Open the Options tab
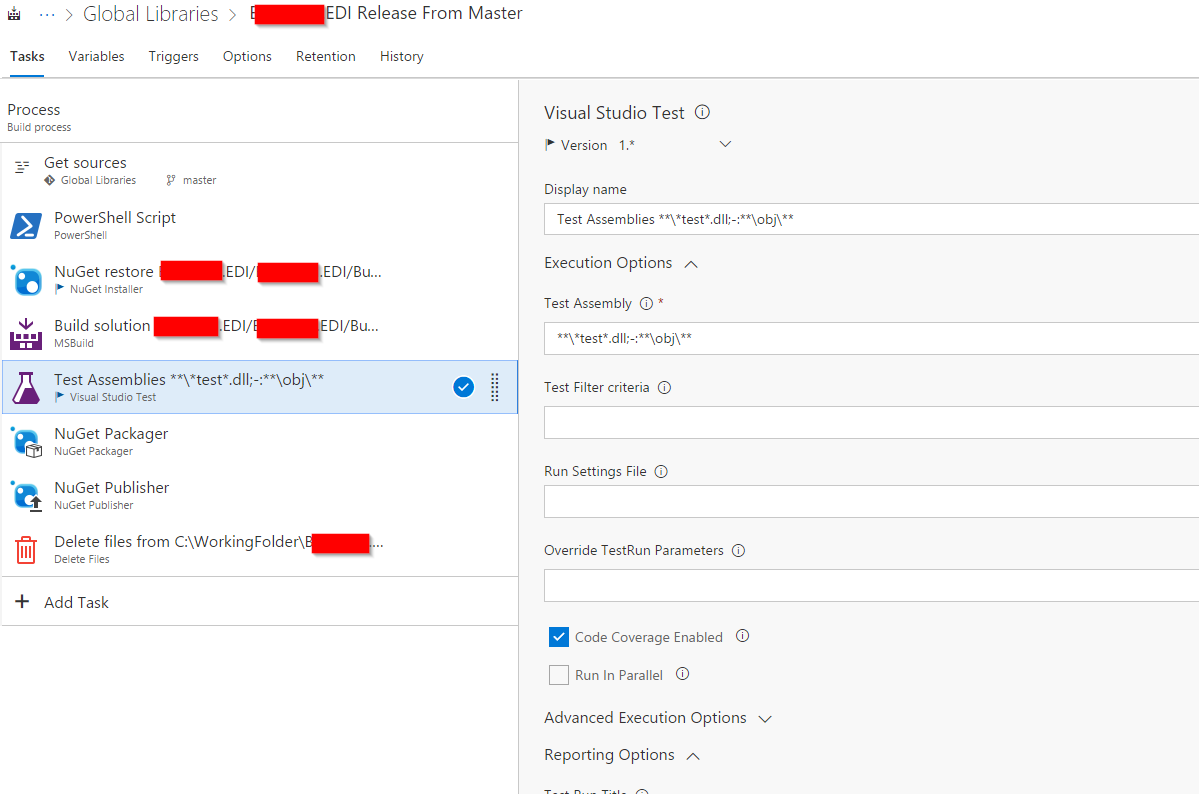 tap(247, 57)
